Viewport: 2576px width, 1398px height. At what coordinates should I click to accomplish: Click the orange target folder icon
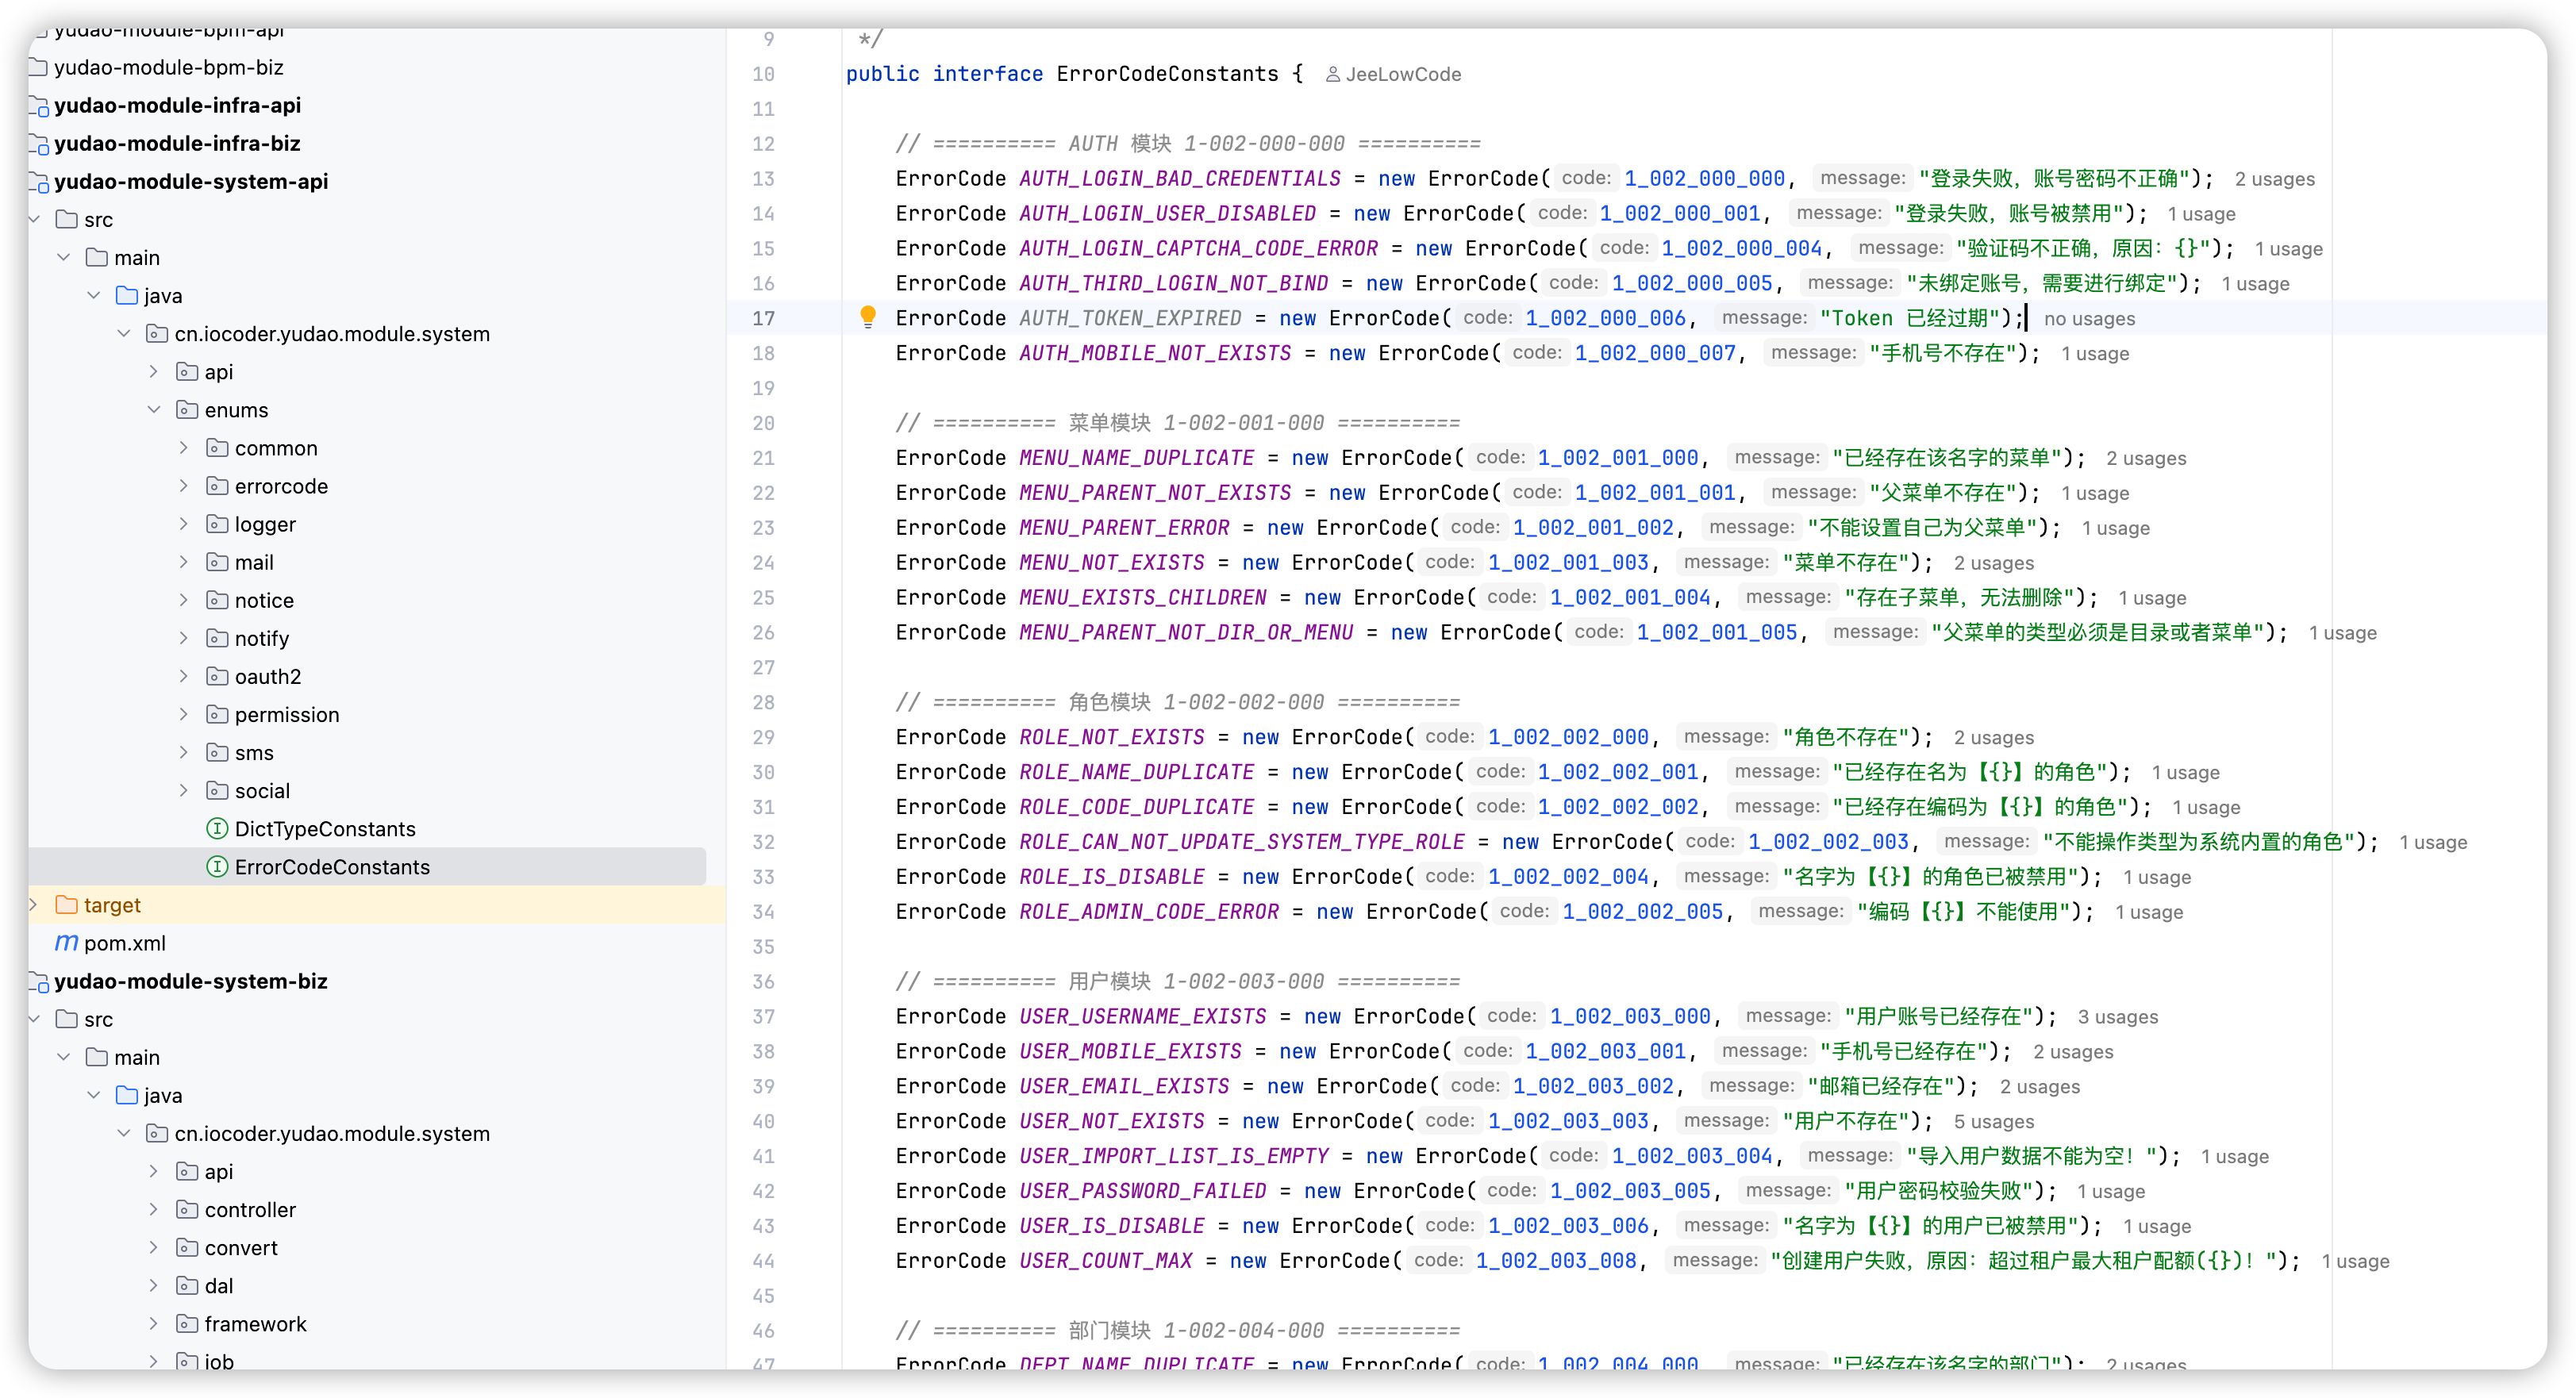coord(67,905)
